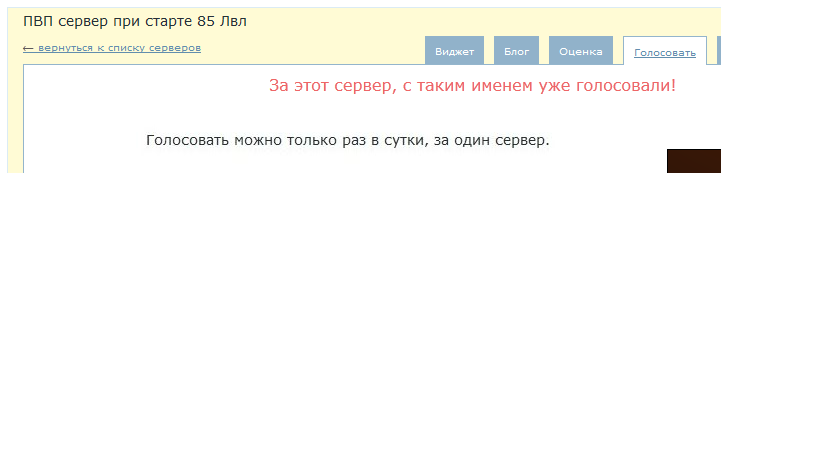Click the active Голосовать tab

pyautogui.click(x=664, y=52)
